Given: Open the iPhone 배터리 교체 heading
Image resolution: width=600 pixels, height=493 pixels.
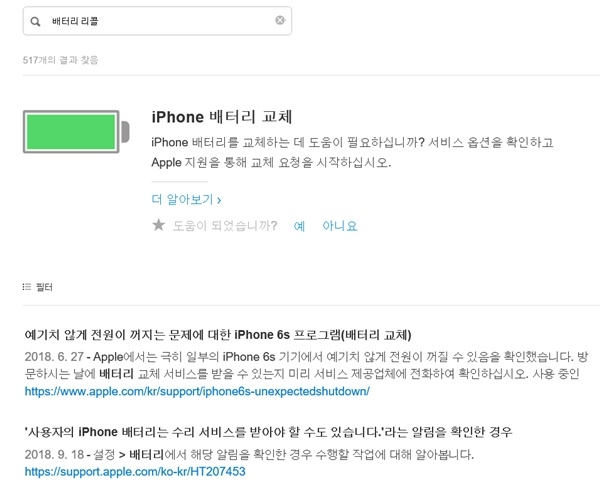Looking at the screenshot, I should [x=222, y=117].
